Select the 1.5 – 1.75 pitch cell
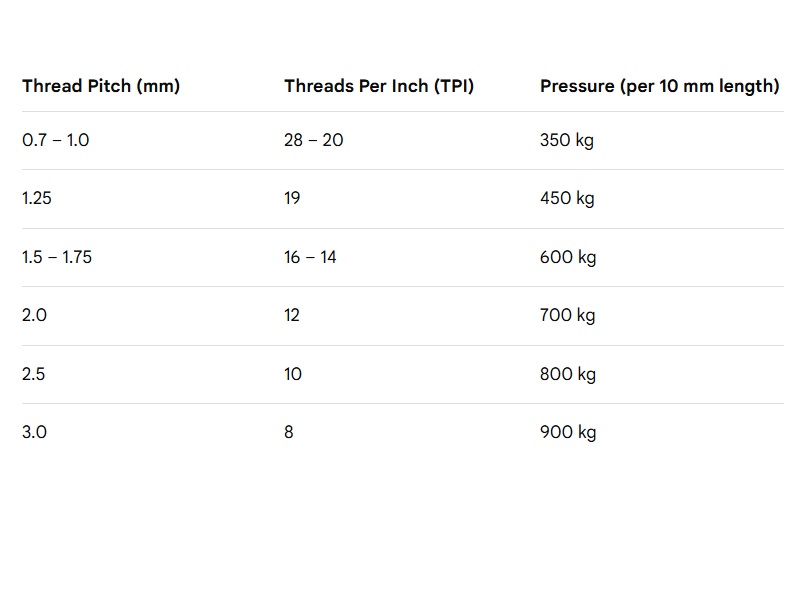 [x=57, y=257]
